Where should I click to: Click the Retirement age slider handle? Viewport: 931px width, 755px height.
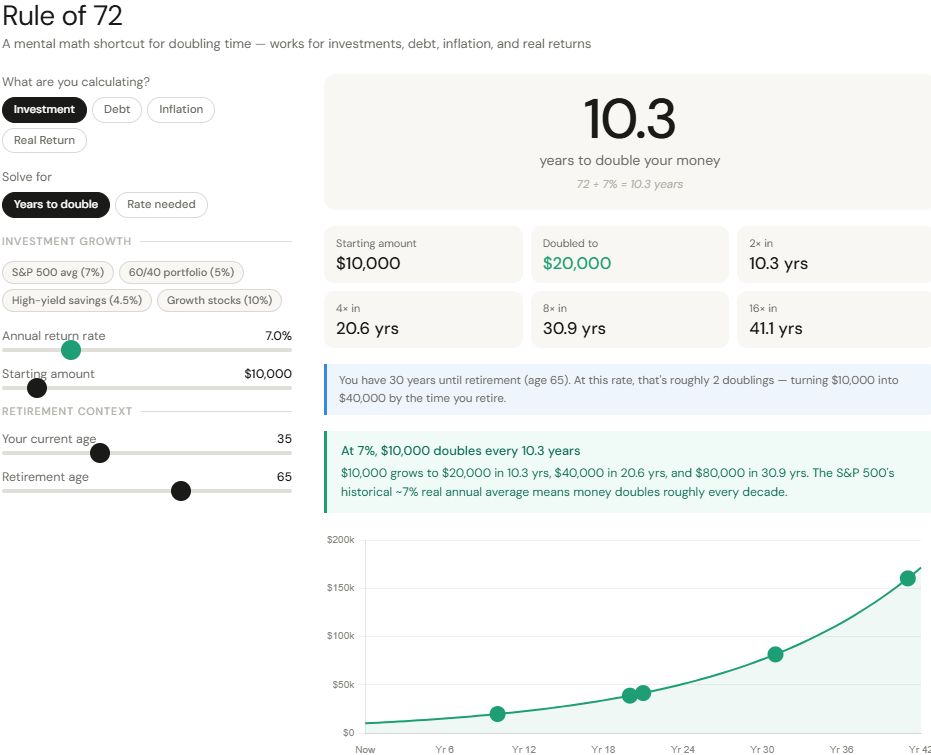tap(181, 491)
